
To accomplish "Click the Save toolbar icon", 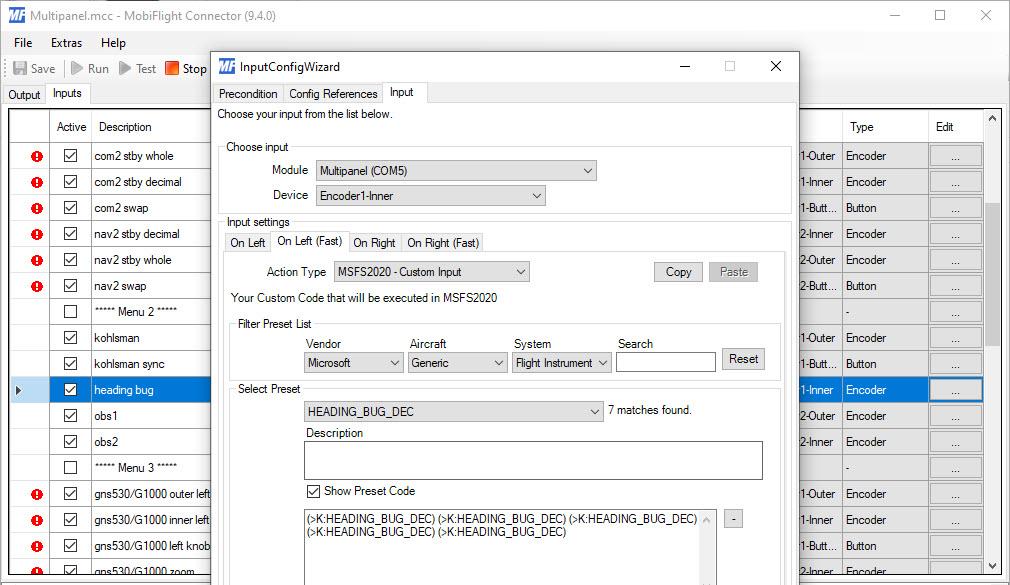I will 20,69.
